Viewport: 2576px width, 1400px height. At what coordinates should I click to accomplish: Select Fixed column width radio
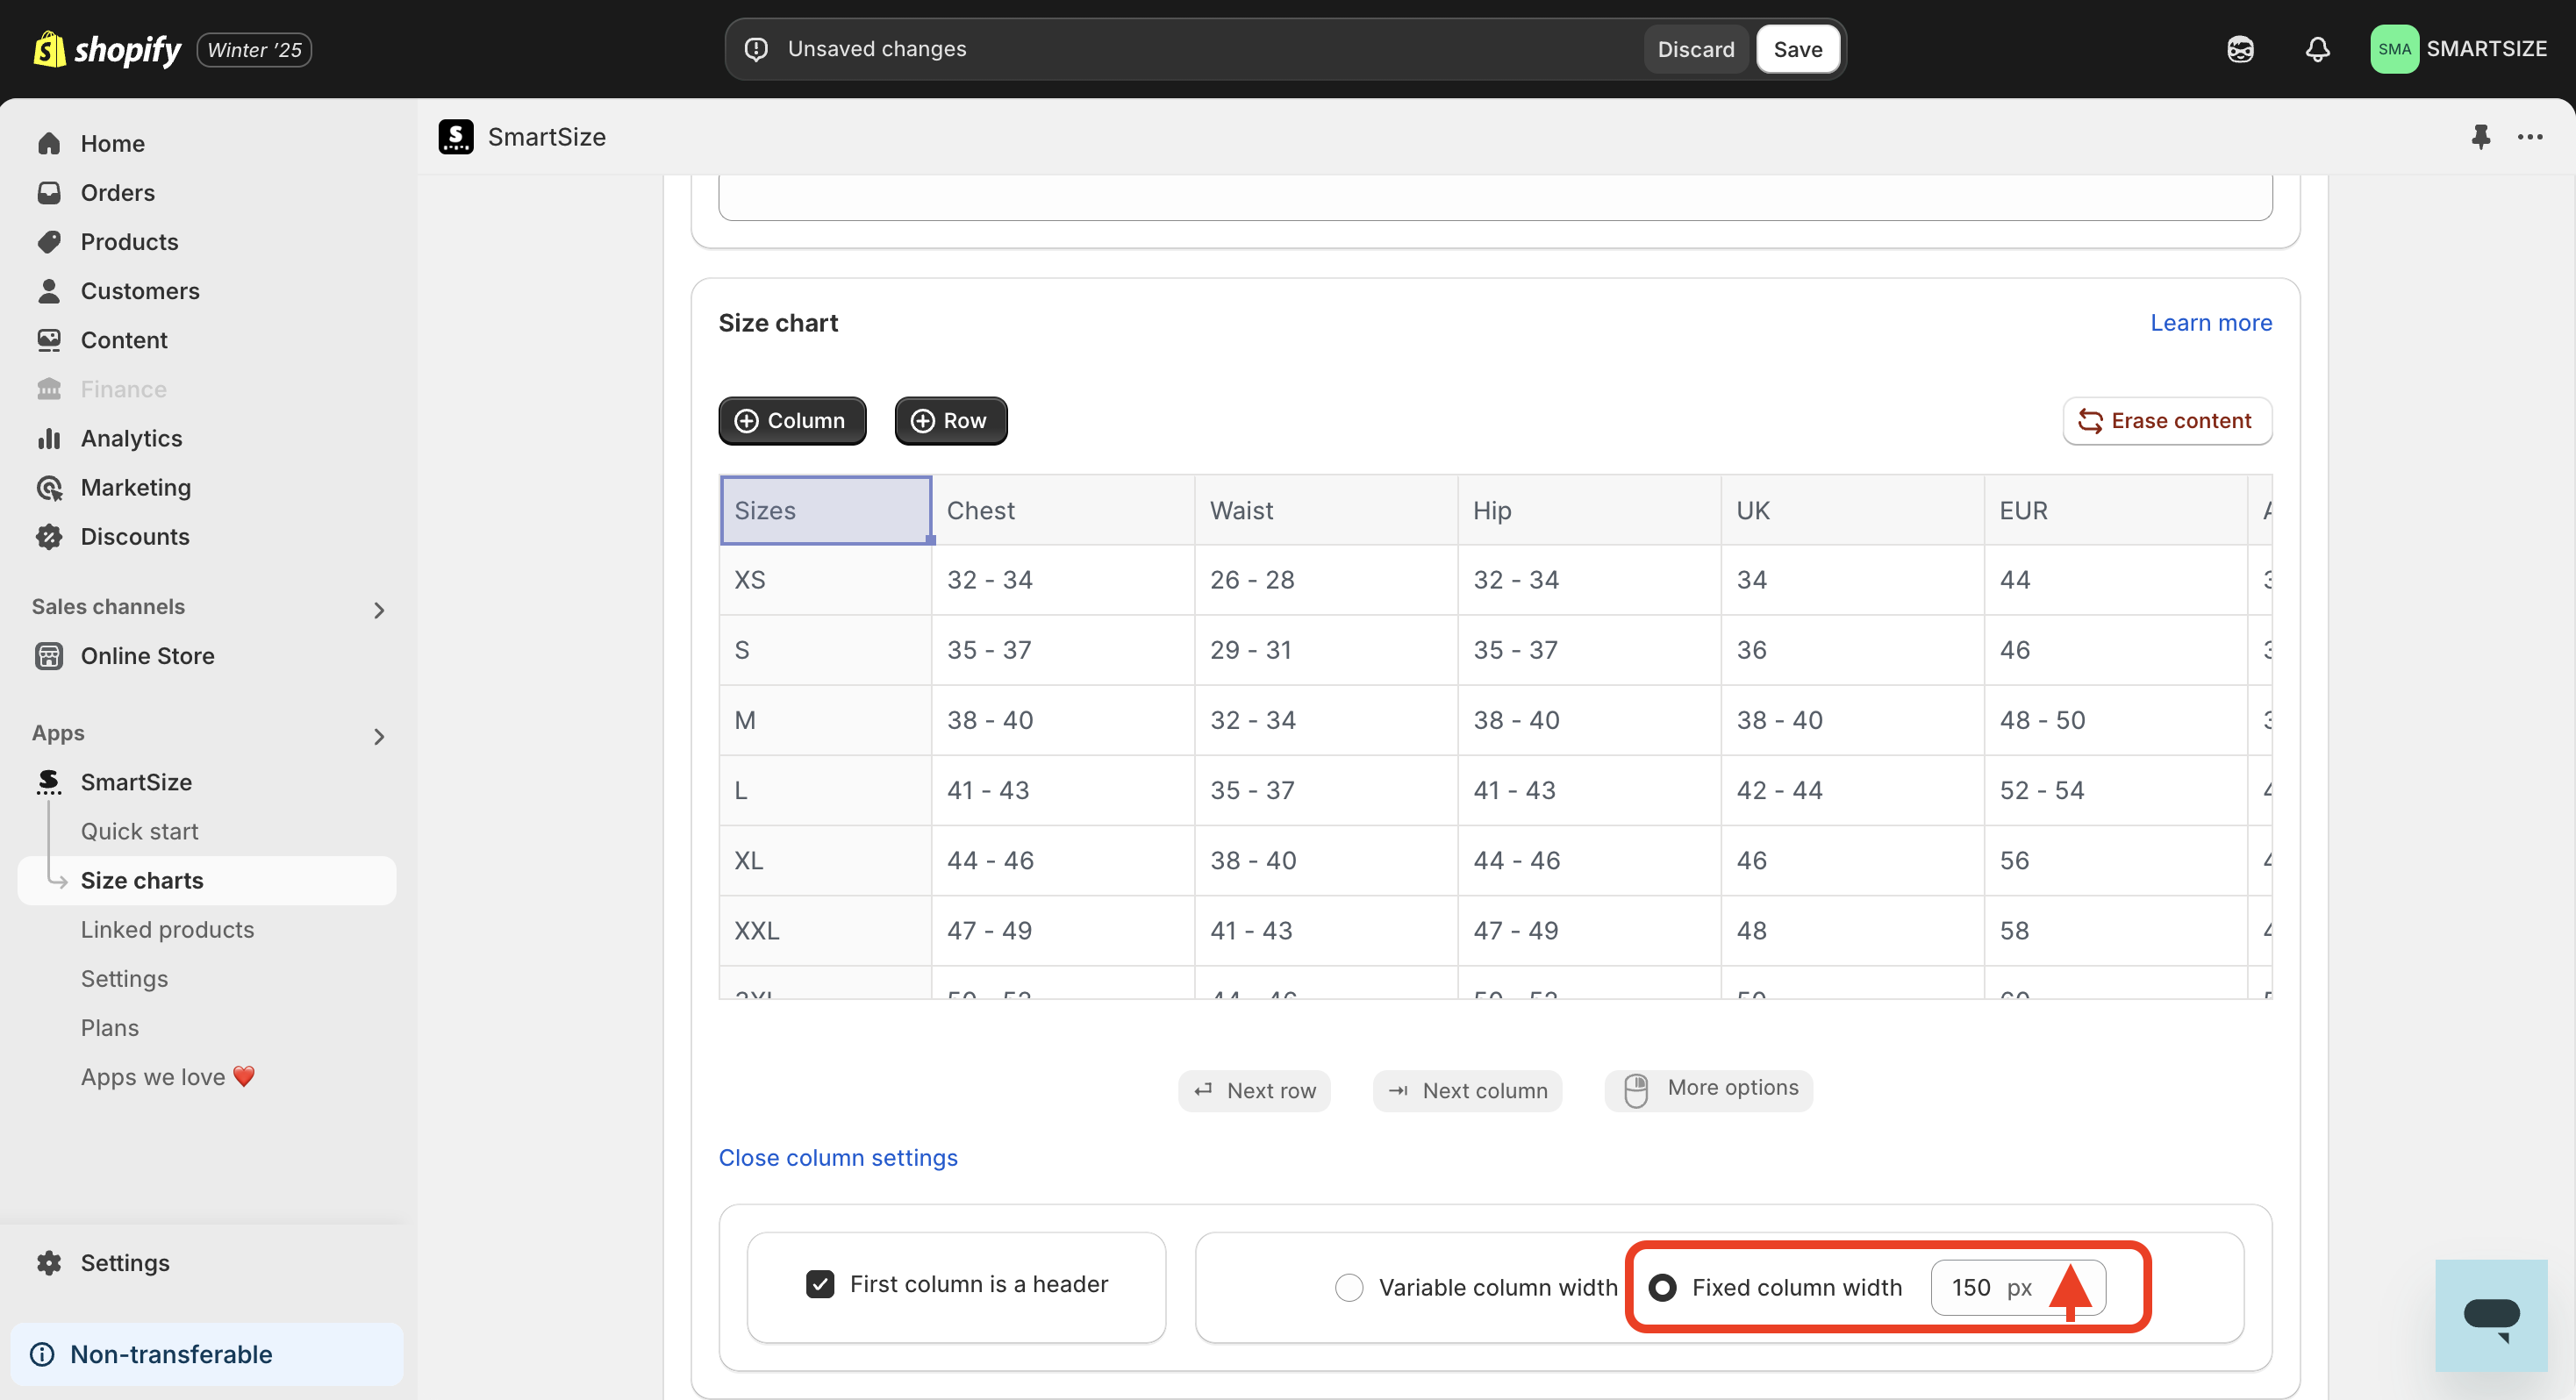(1662, 1287)
